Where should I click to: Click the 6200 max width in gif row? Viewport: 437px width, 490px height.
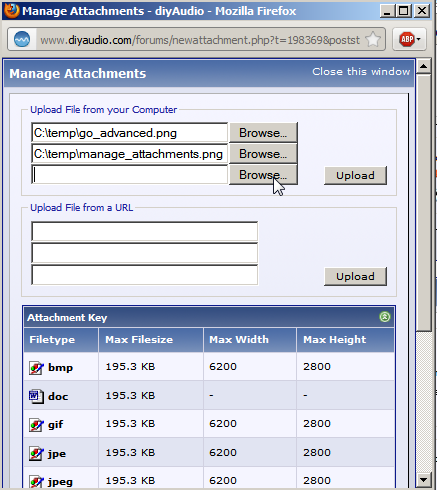223,424
